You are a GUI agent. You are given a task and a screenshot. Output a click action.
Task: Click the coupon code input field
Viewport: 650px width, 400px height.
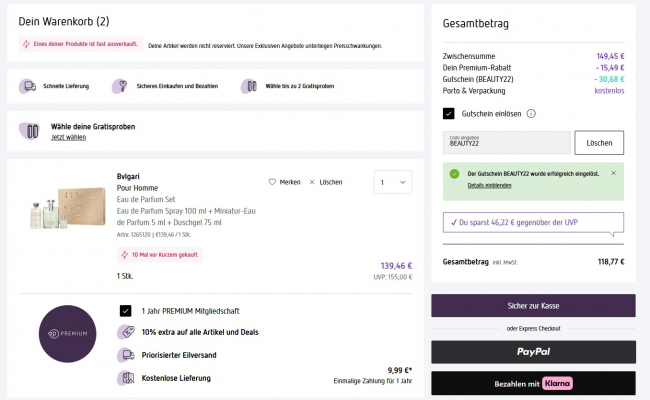(x=506, y=142)
